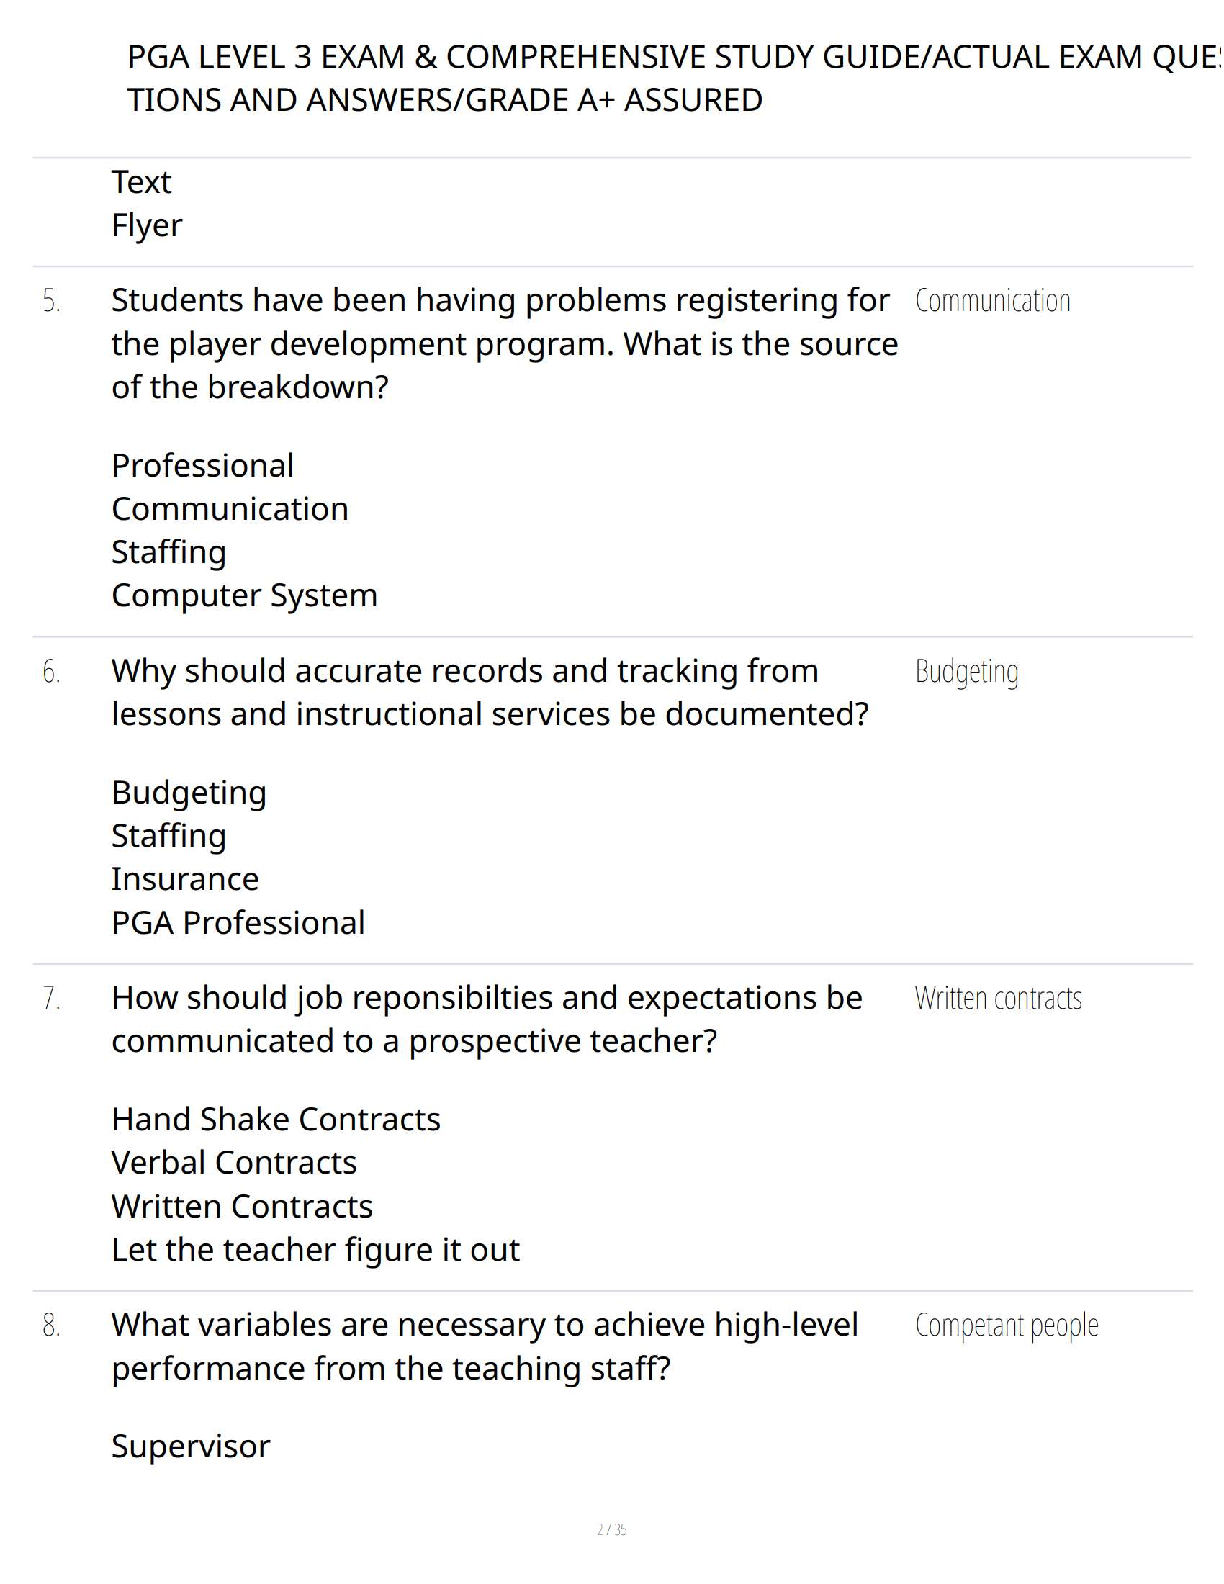The height and width of the screenshot is (1584, 1224).
Task: Select the "PGA Professional" choice
Action: [x=238, y=923]
